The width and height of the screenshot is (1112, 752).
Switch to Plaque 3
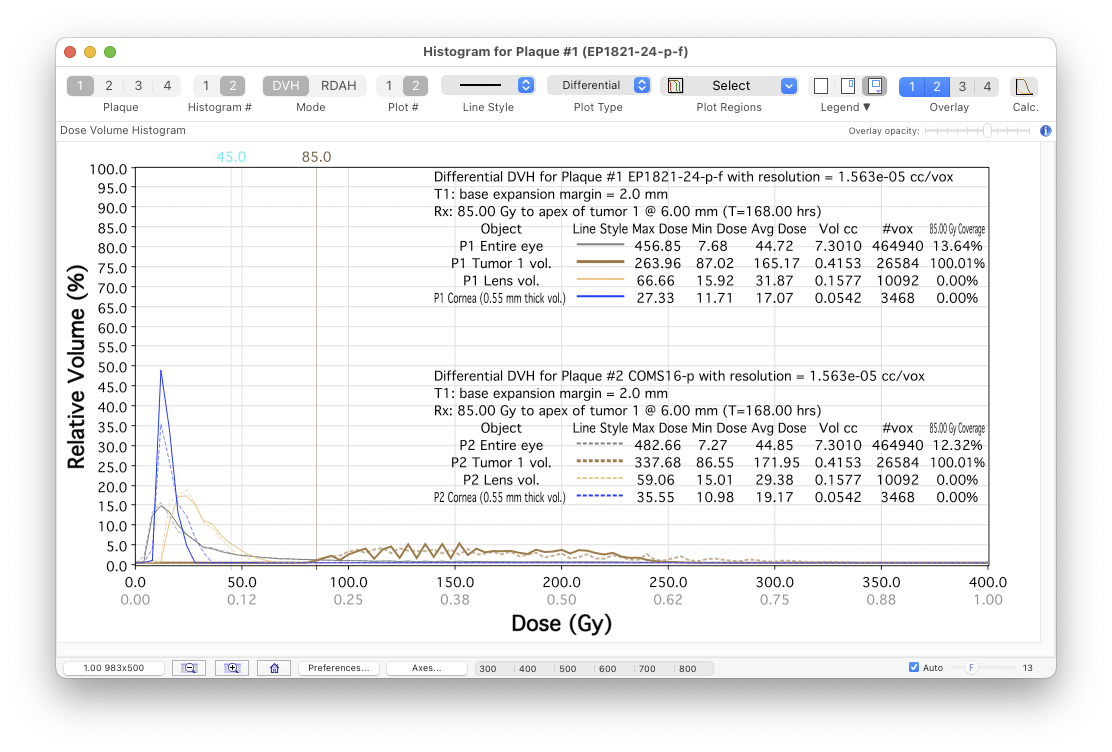click(x=138, y=85)
